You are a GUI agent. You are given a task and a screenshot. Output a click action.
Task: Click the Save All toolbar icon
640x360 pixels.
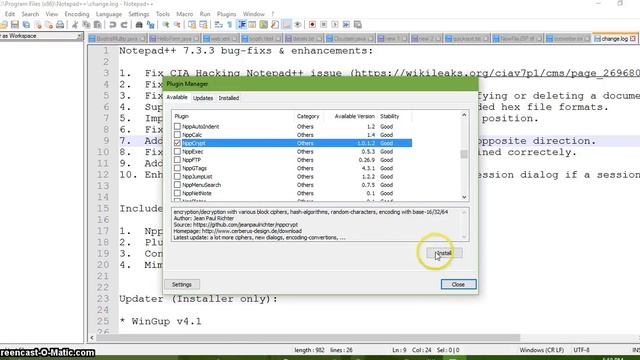coord(26,25)
